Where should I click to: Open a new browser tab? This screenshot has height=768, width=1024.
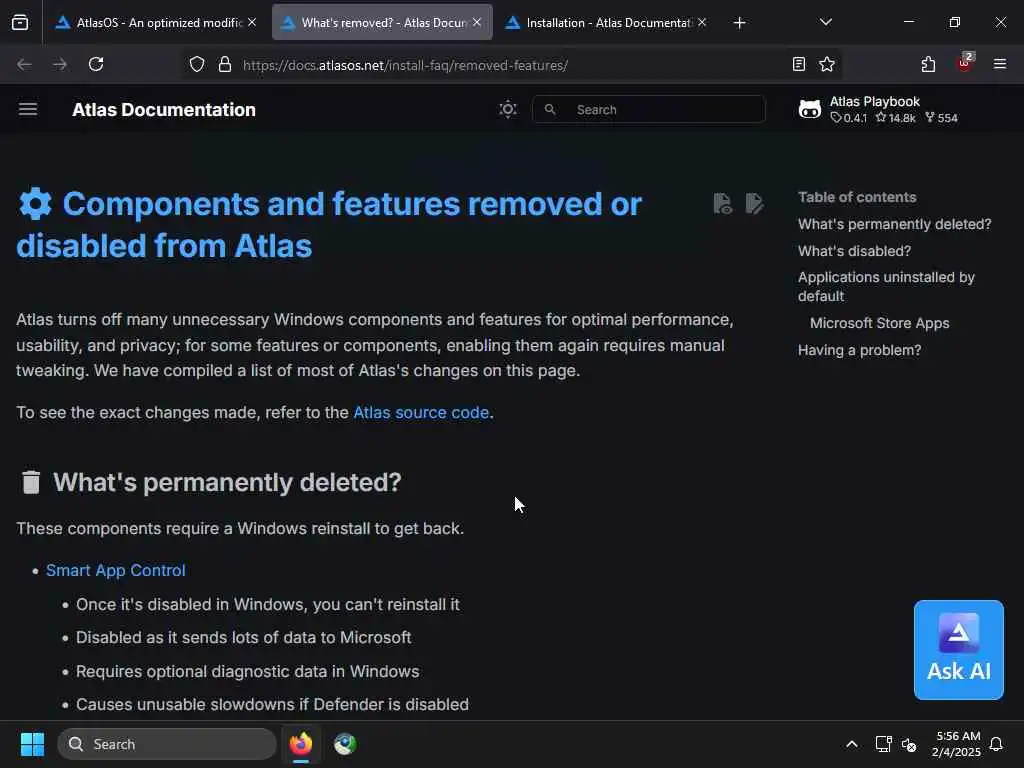click(739, 23)
